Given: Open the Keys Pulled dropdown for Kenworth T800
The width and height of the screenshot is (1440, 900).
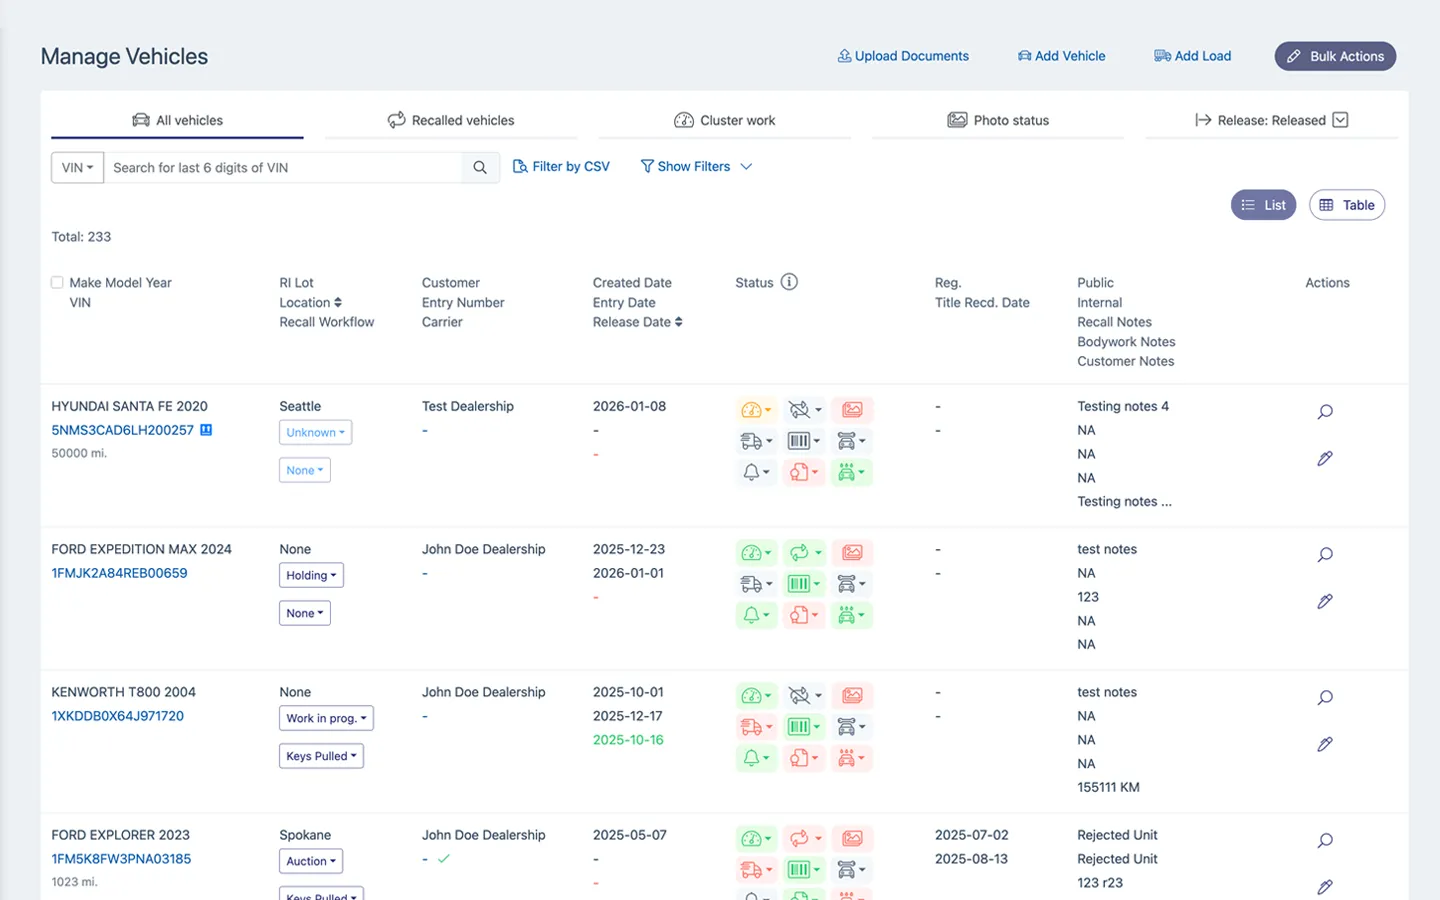Looking at the screenshot, I should point(321,757).
